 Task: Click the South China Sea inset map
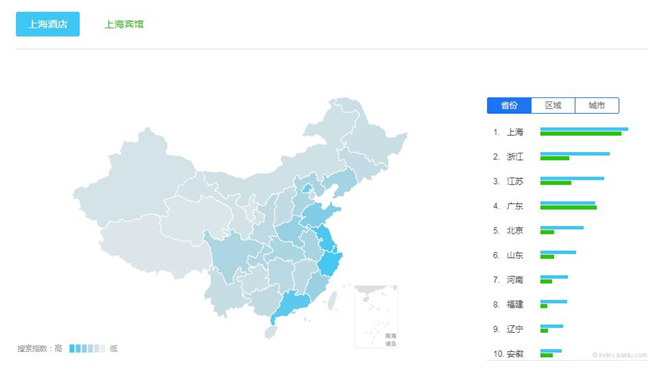coord(376,316)
